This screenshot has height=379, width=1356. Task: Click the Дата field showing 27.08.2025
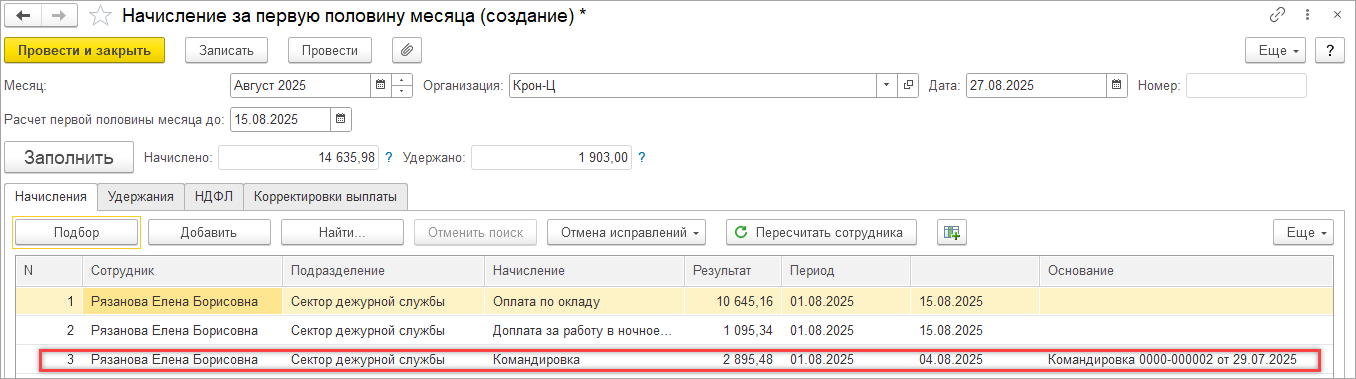click(1037, 86)
